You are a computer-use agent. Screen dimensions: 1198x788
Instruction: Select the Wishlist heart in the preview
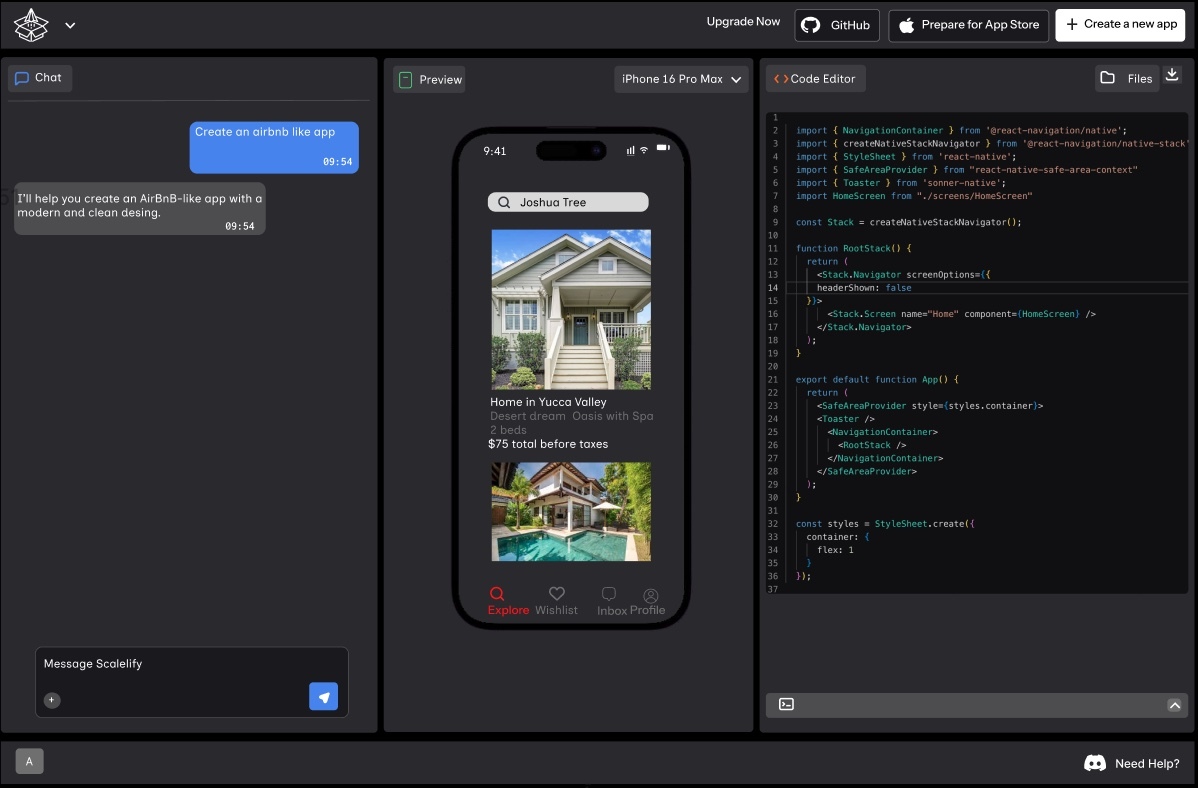click(556, 593)
